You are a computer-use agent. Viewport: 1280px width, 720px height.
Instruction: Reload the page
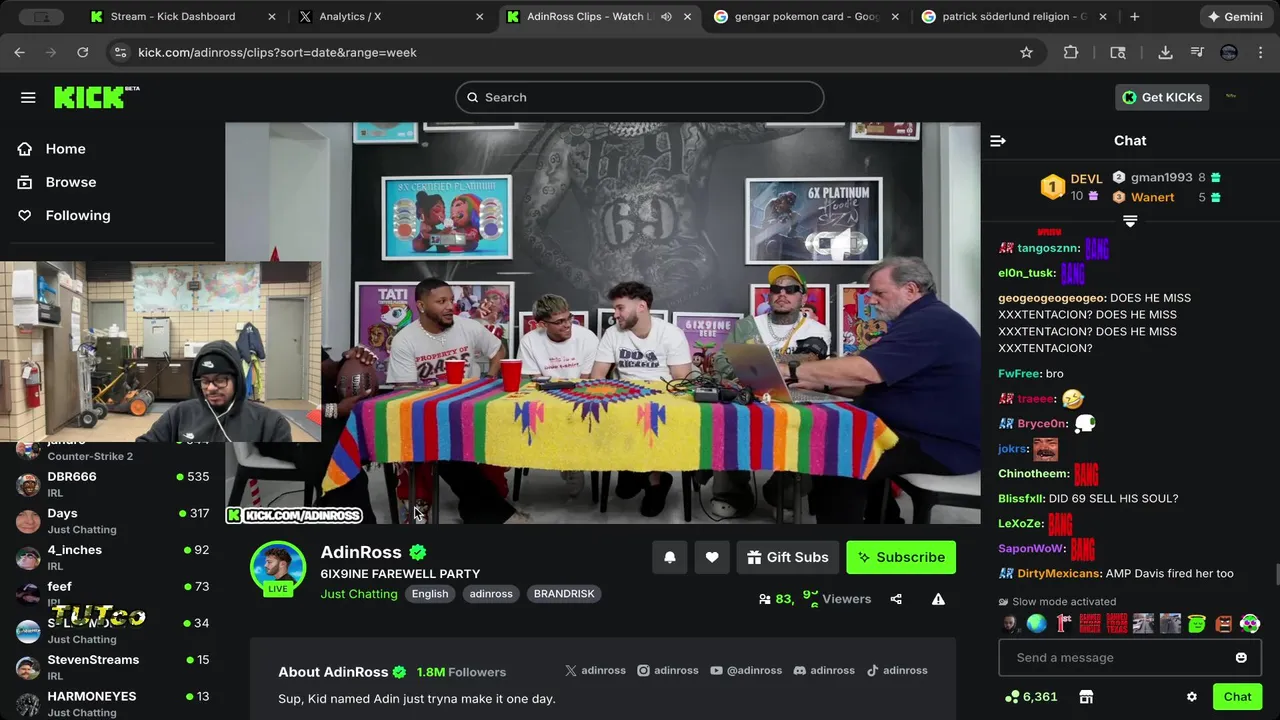[83, 52]
